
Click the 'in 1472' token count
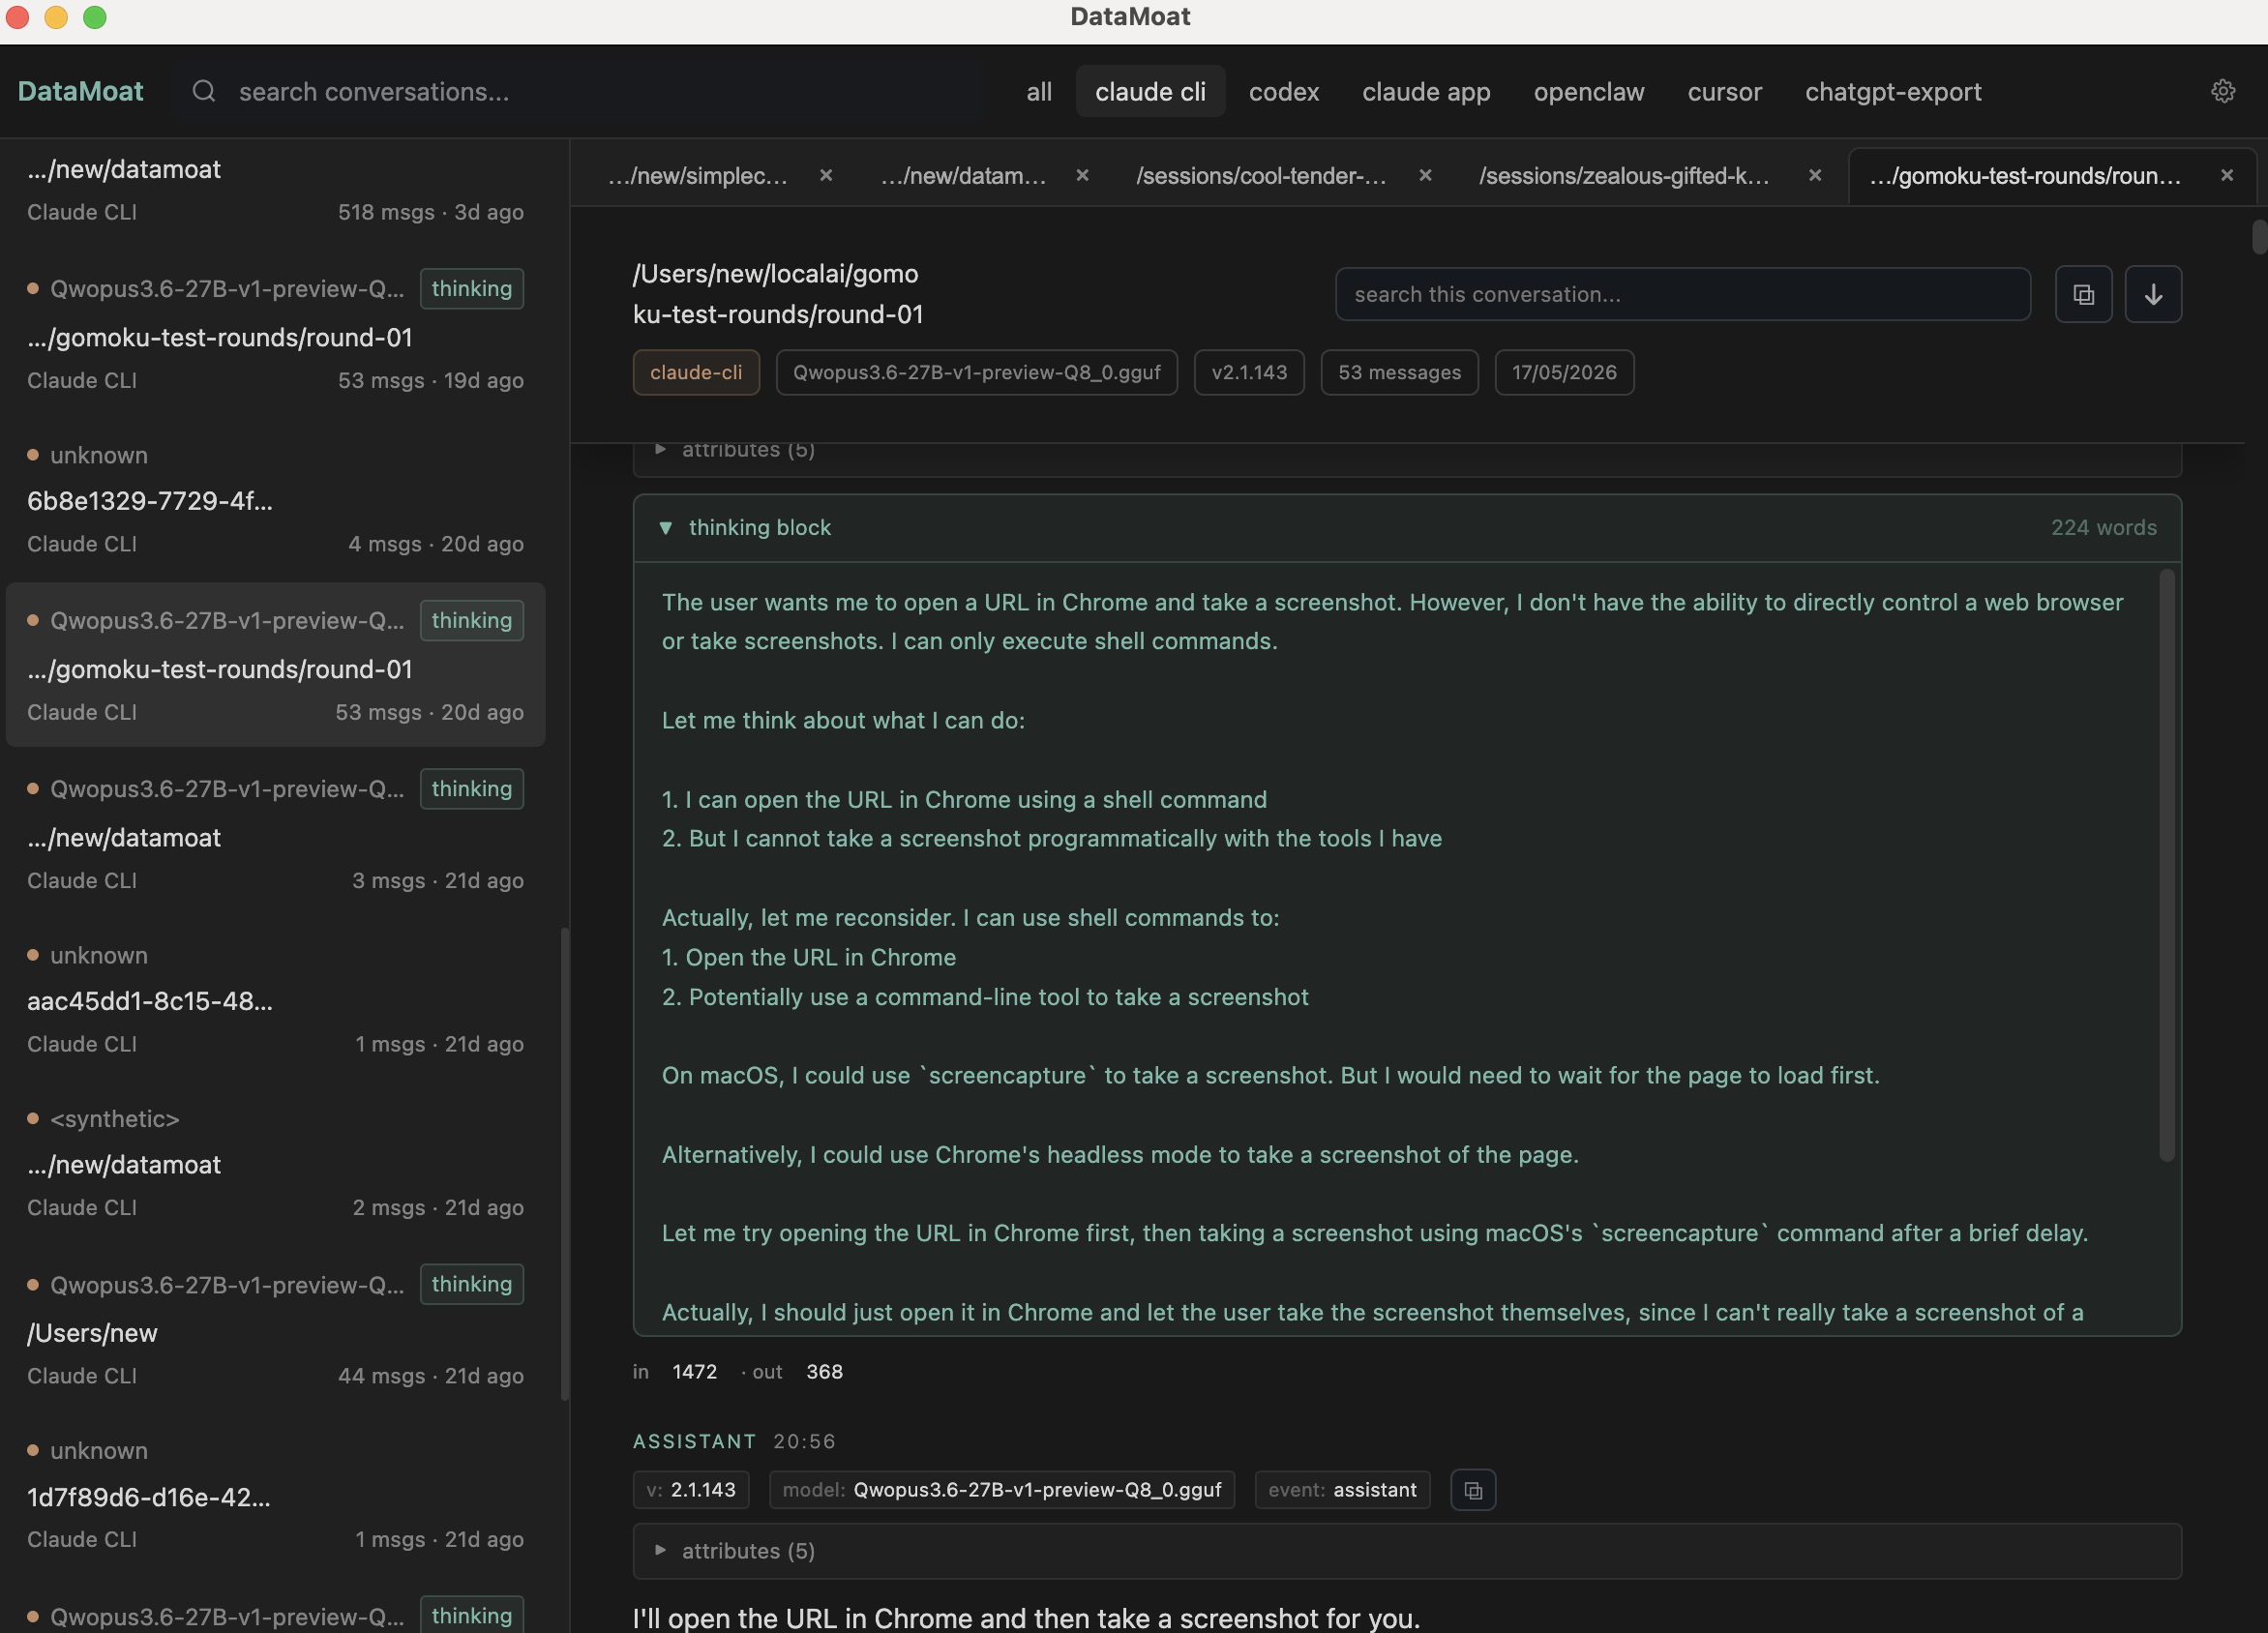click(675, 1371)
